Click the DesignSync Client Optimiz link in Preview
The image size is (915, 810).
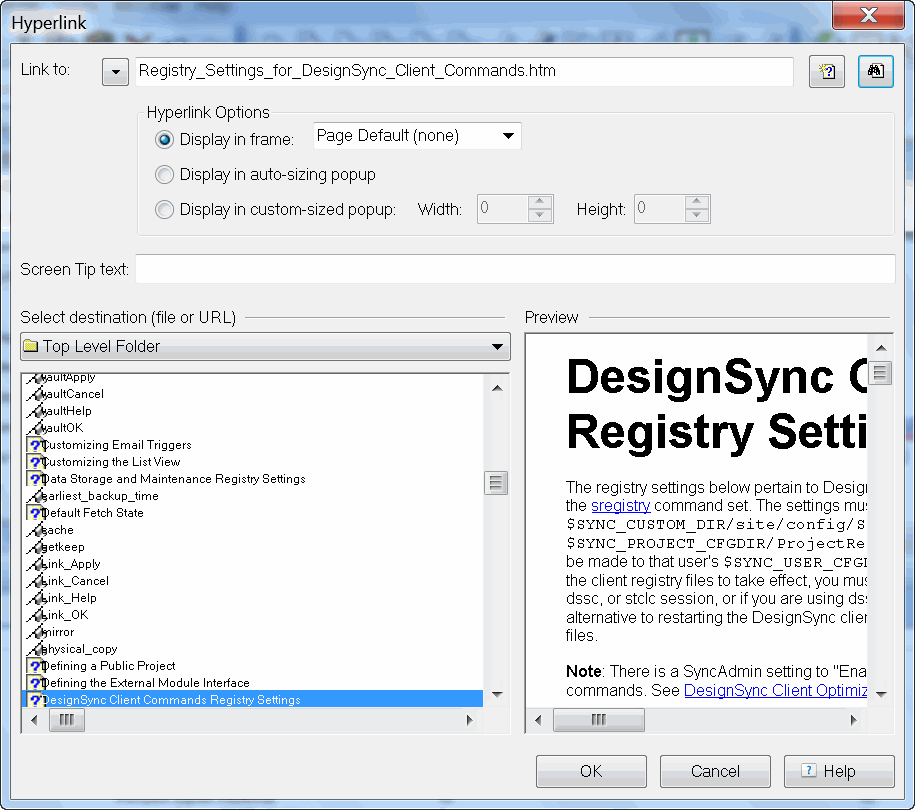[776, 690]
